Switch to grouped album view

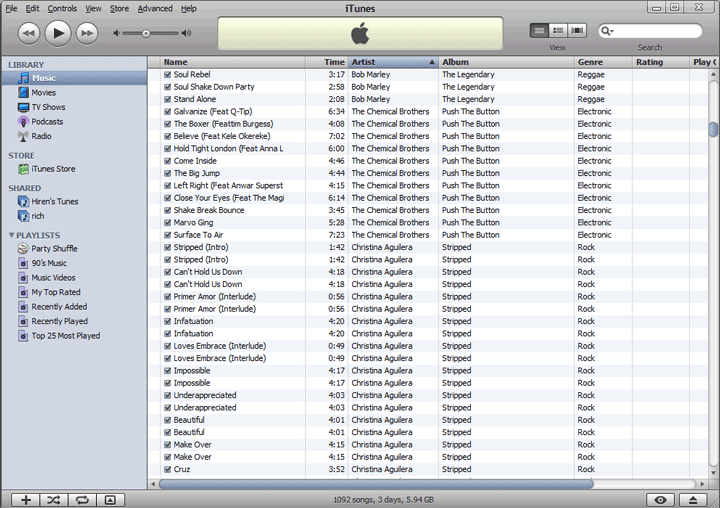coord(558,31)
